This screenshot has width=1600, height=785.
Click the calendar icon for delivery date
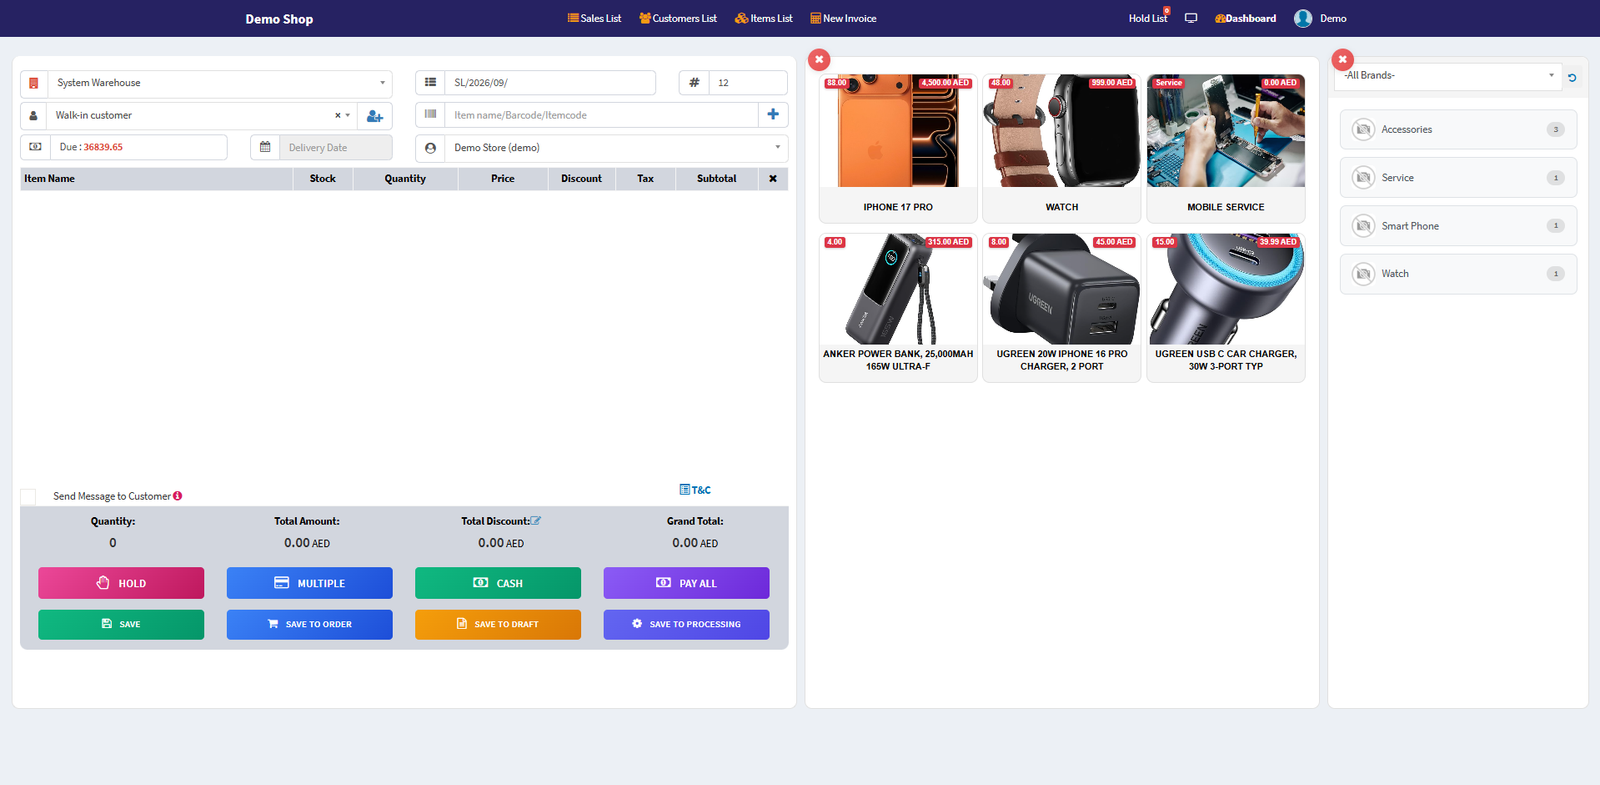(x=265, y=147)
